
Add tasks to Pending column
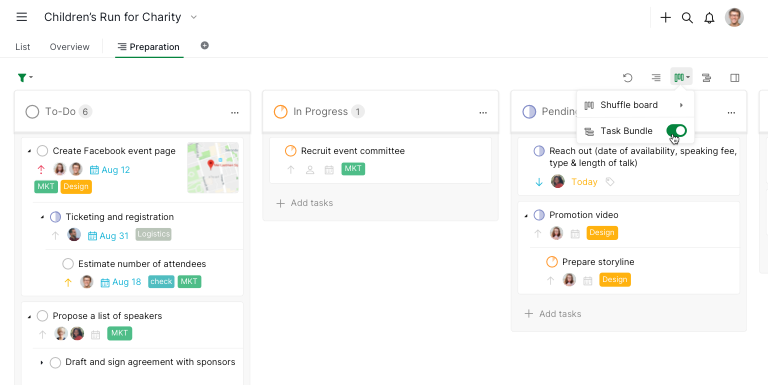[x=553, y=314]
